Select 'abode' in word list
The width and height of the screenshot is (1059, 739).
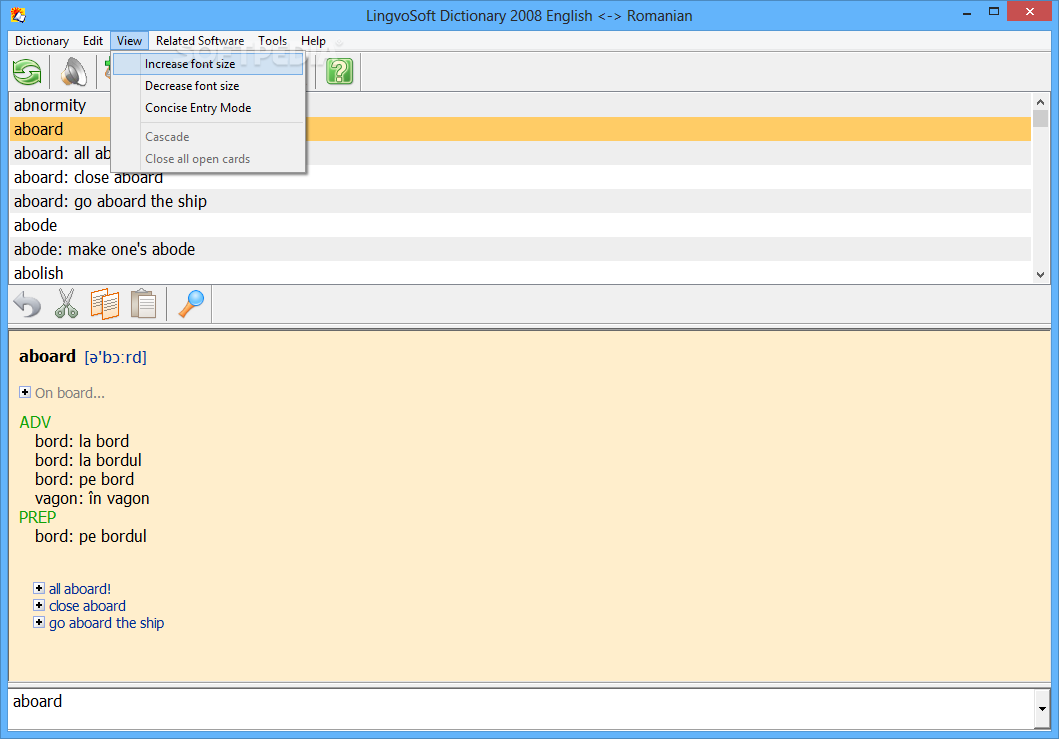pyautogui.click(x=520, y=225)
